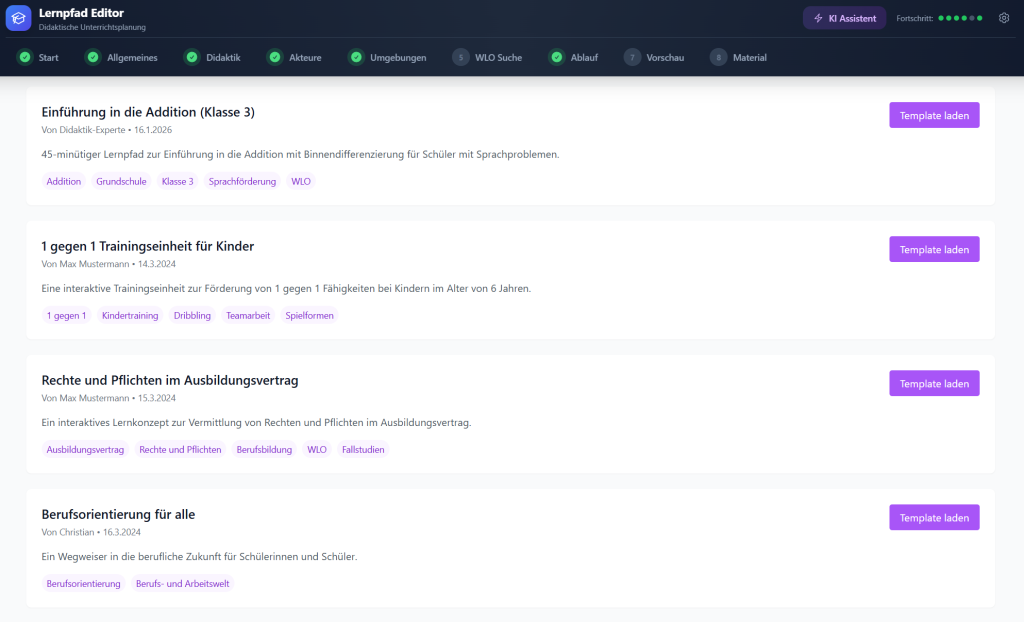Click the title 1 gegen 1 Trainingseinheit für Kinder
Viewport: 1024px width, 622px height.
click(x=148, y=246)
